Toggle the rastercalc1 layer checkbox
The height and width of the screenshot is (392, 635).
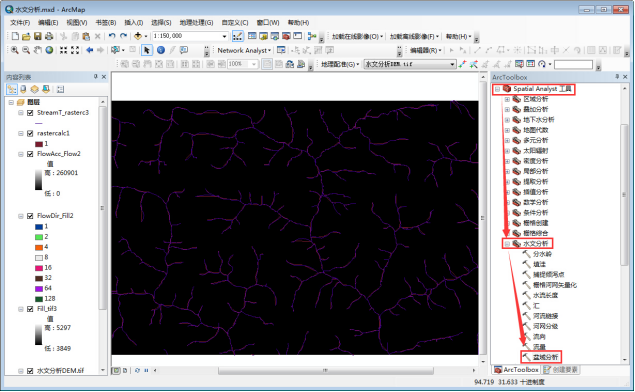[x=30, y=134]
